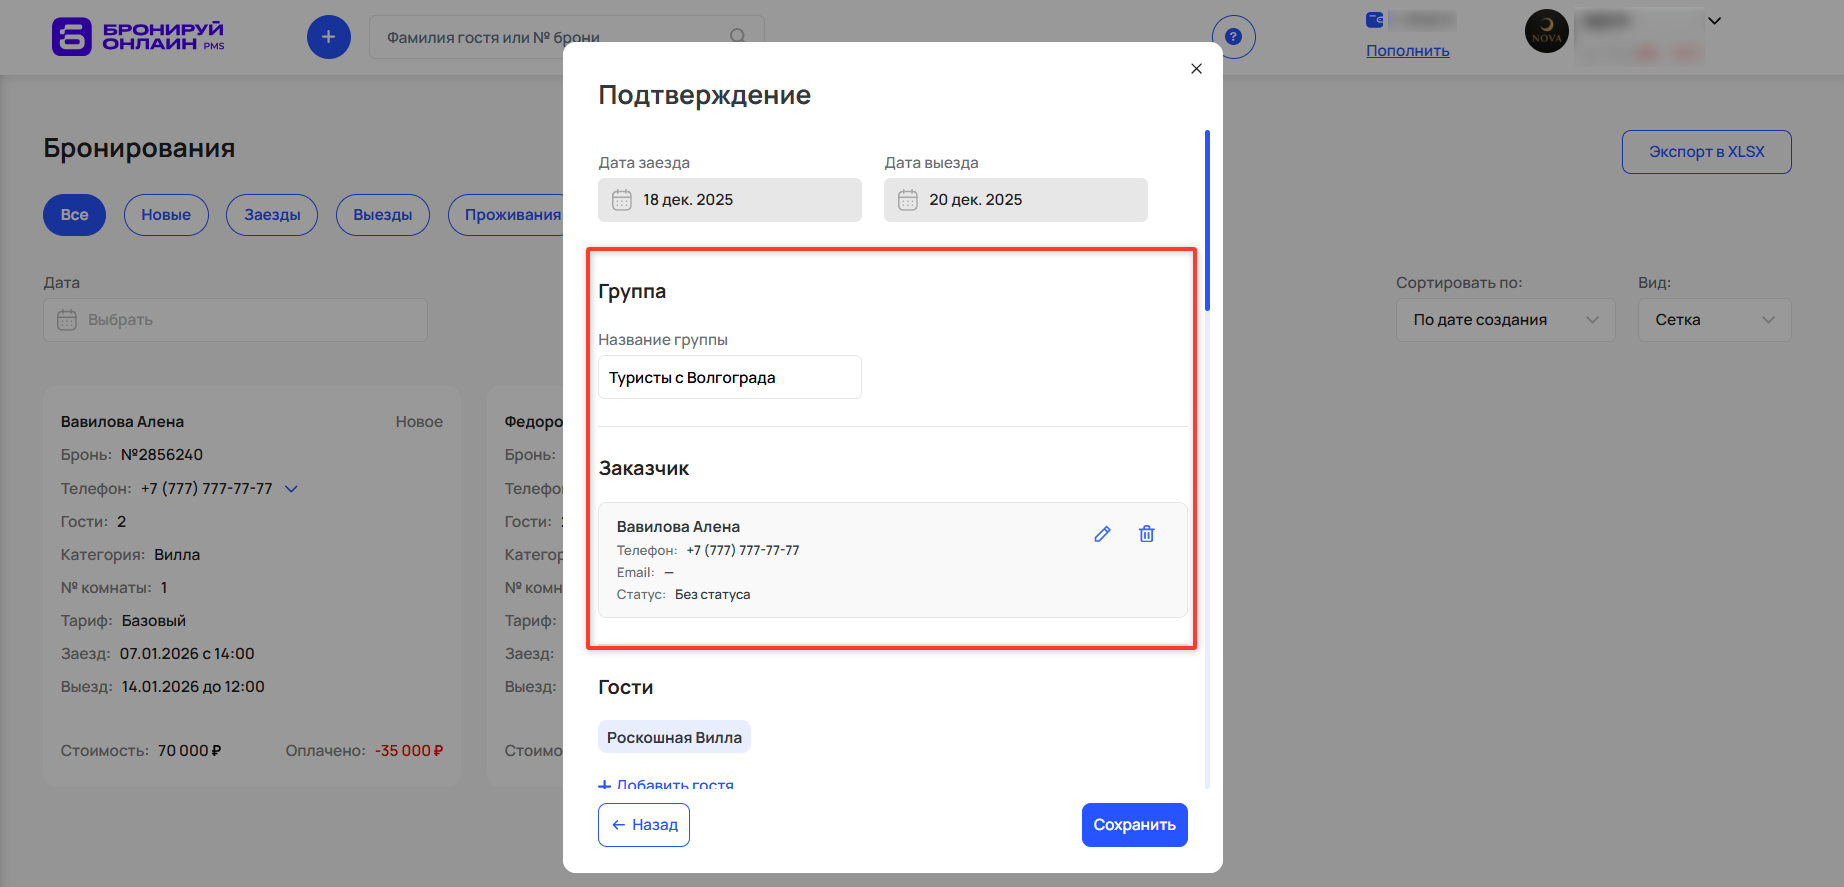
Task: Click the group name input field
Action: [729, 378]
